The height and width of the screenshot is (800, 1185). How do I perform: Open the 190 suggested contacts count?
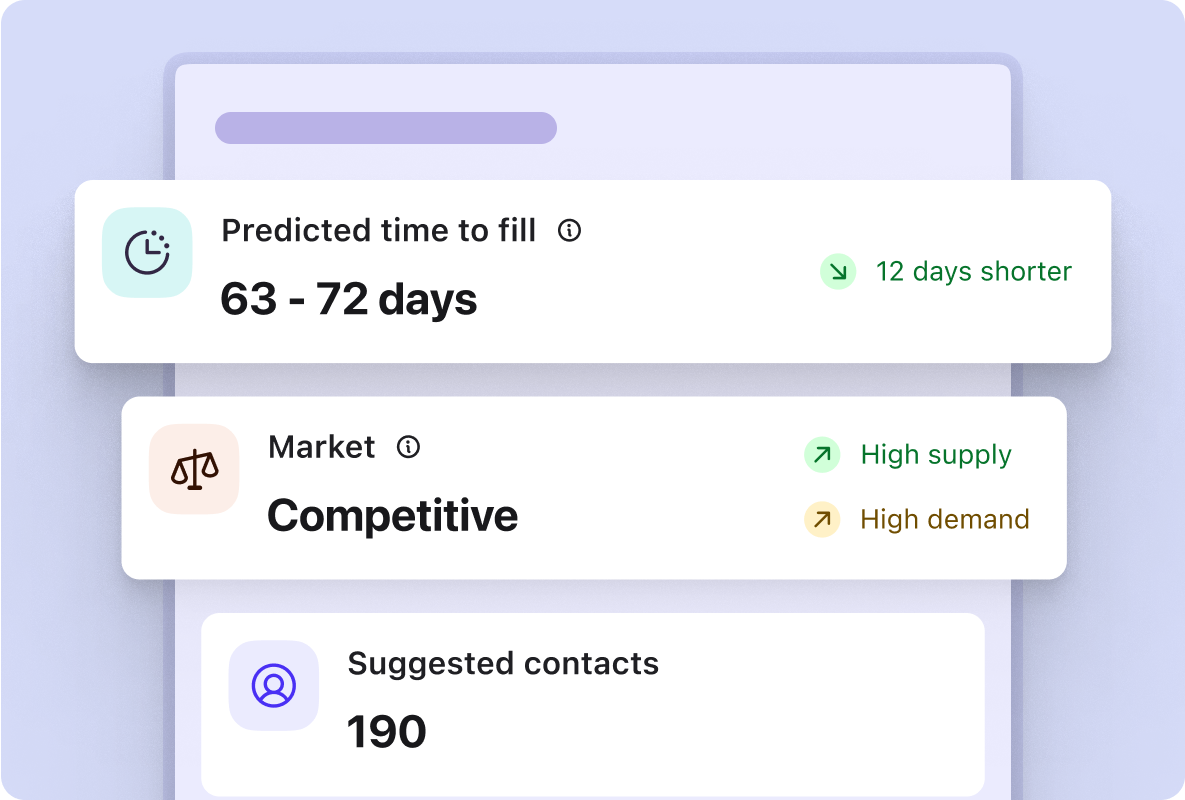tap(386, 732)
